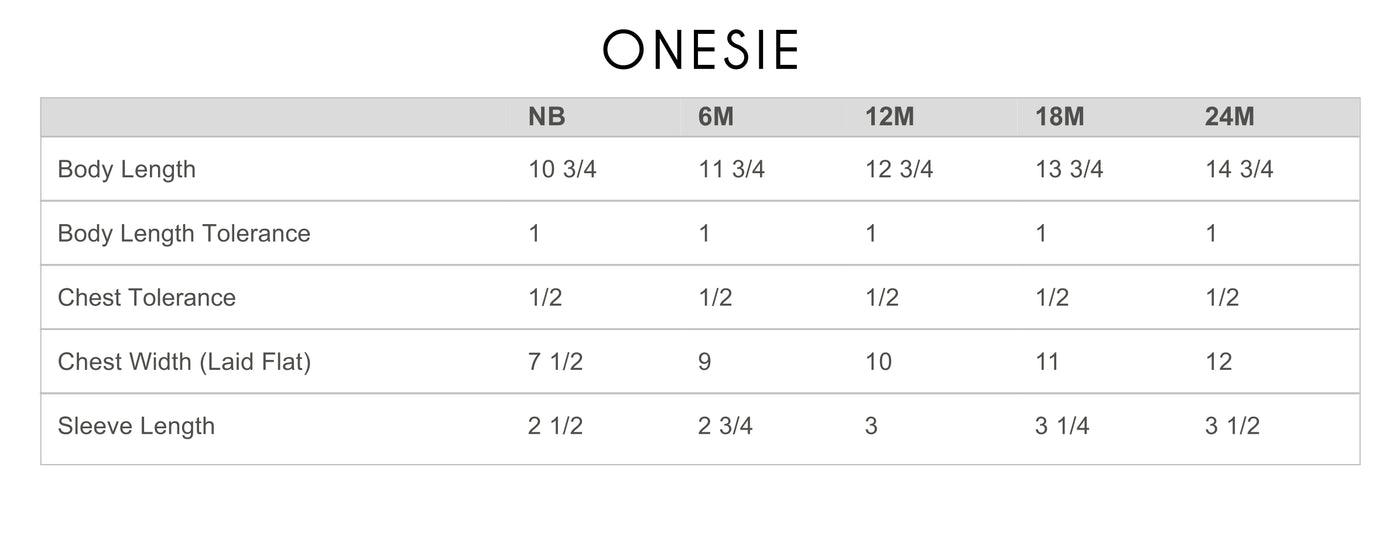Select the 12M body length value 12 3/4
1400x543 pixels.
click(899, 169)
